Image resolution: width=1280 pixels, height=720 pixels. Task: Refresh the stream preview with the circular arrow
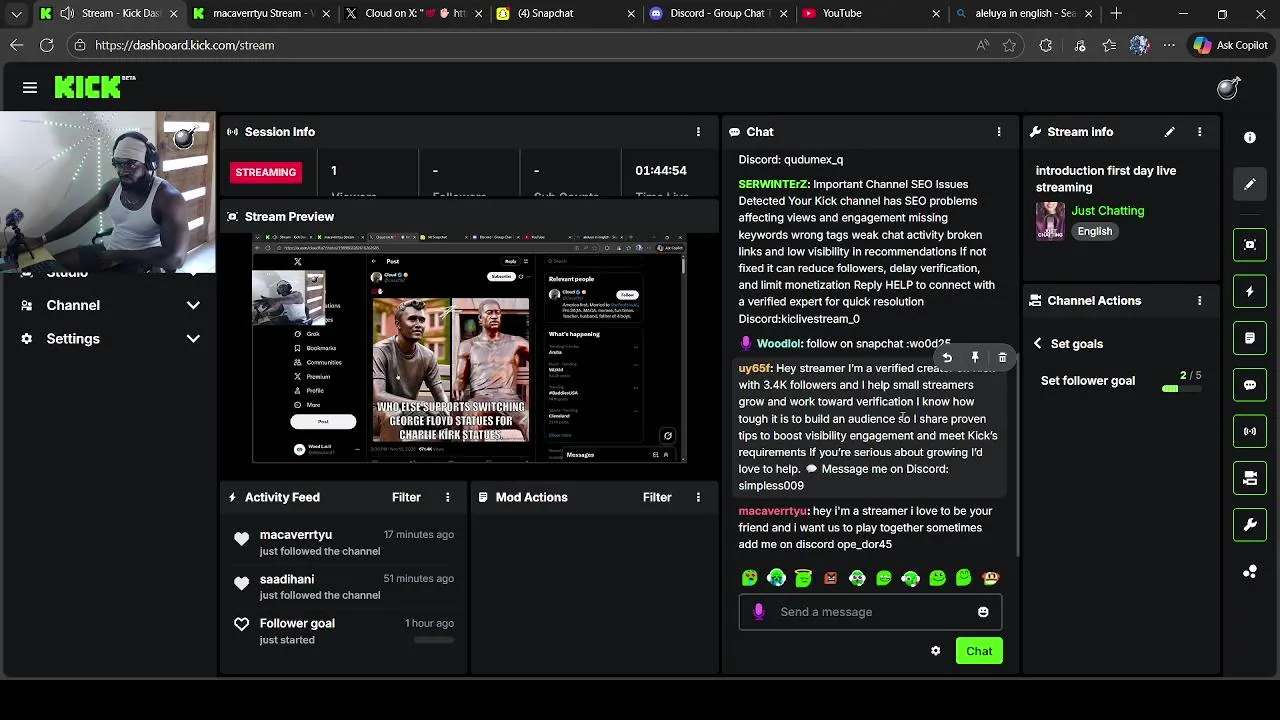tap(668, 436)
